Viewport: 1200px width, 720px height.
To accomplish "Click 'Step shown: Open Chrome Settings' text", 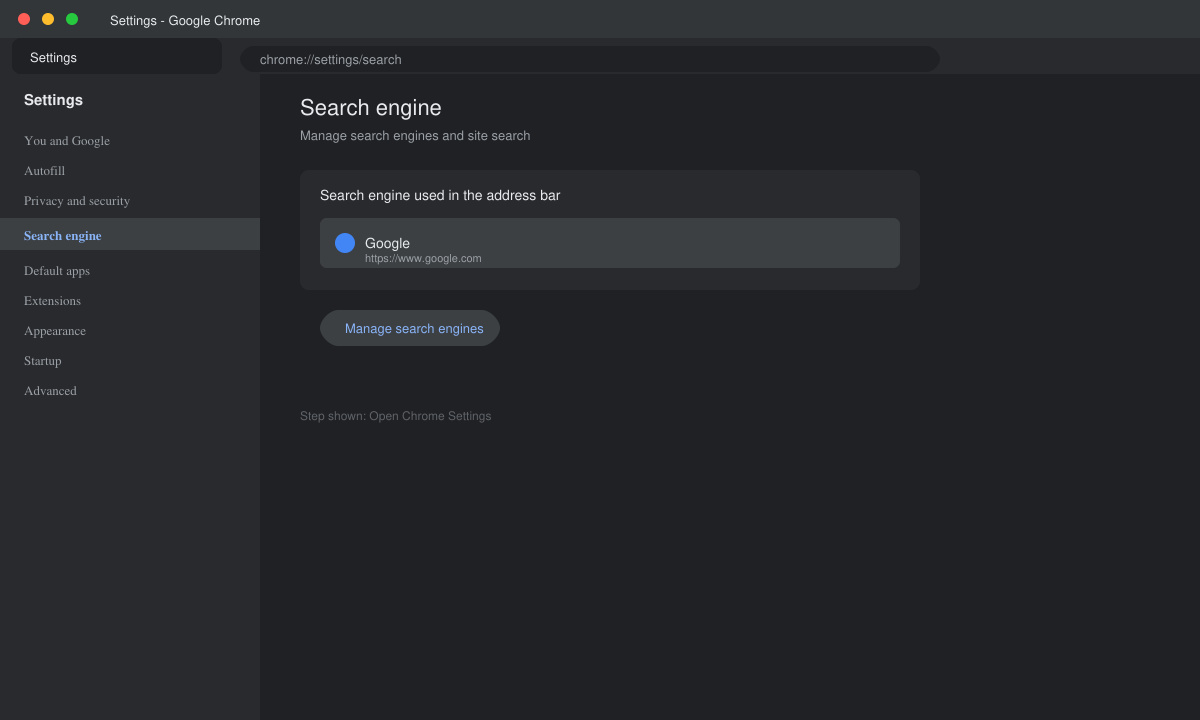I will [x=395, y=416].
